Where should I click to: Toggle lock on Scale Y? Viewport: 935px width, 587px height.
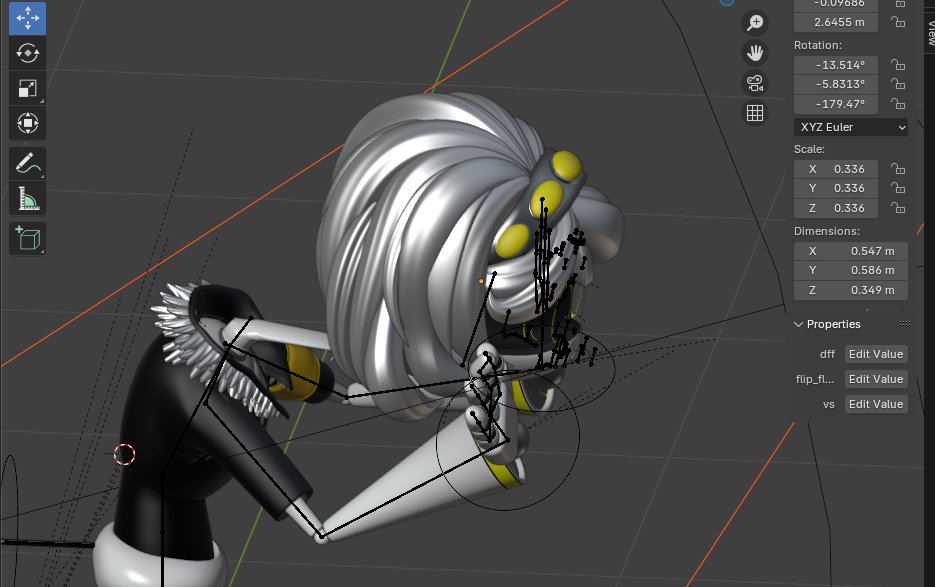click(897, 188)
